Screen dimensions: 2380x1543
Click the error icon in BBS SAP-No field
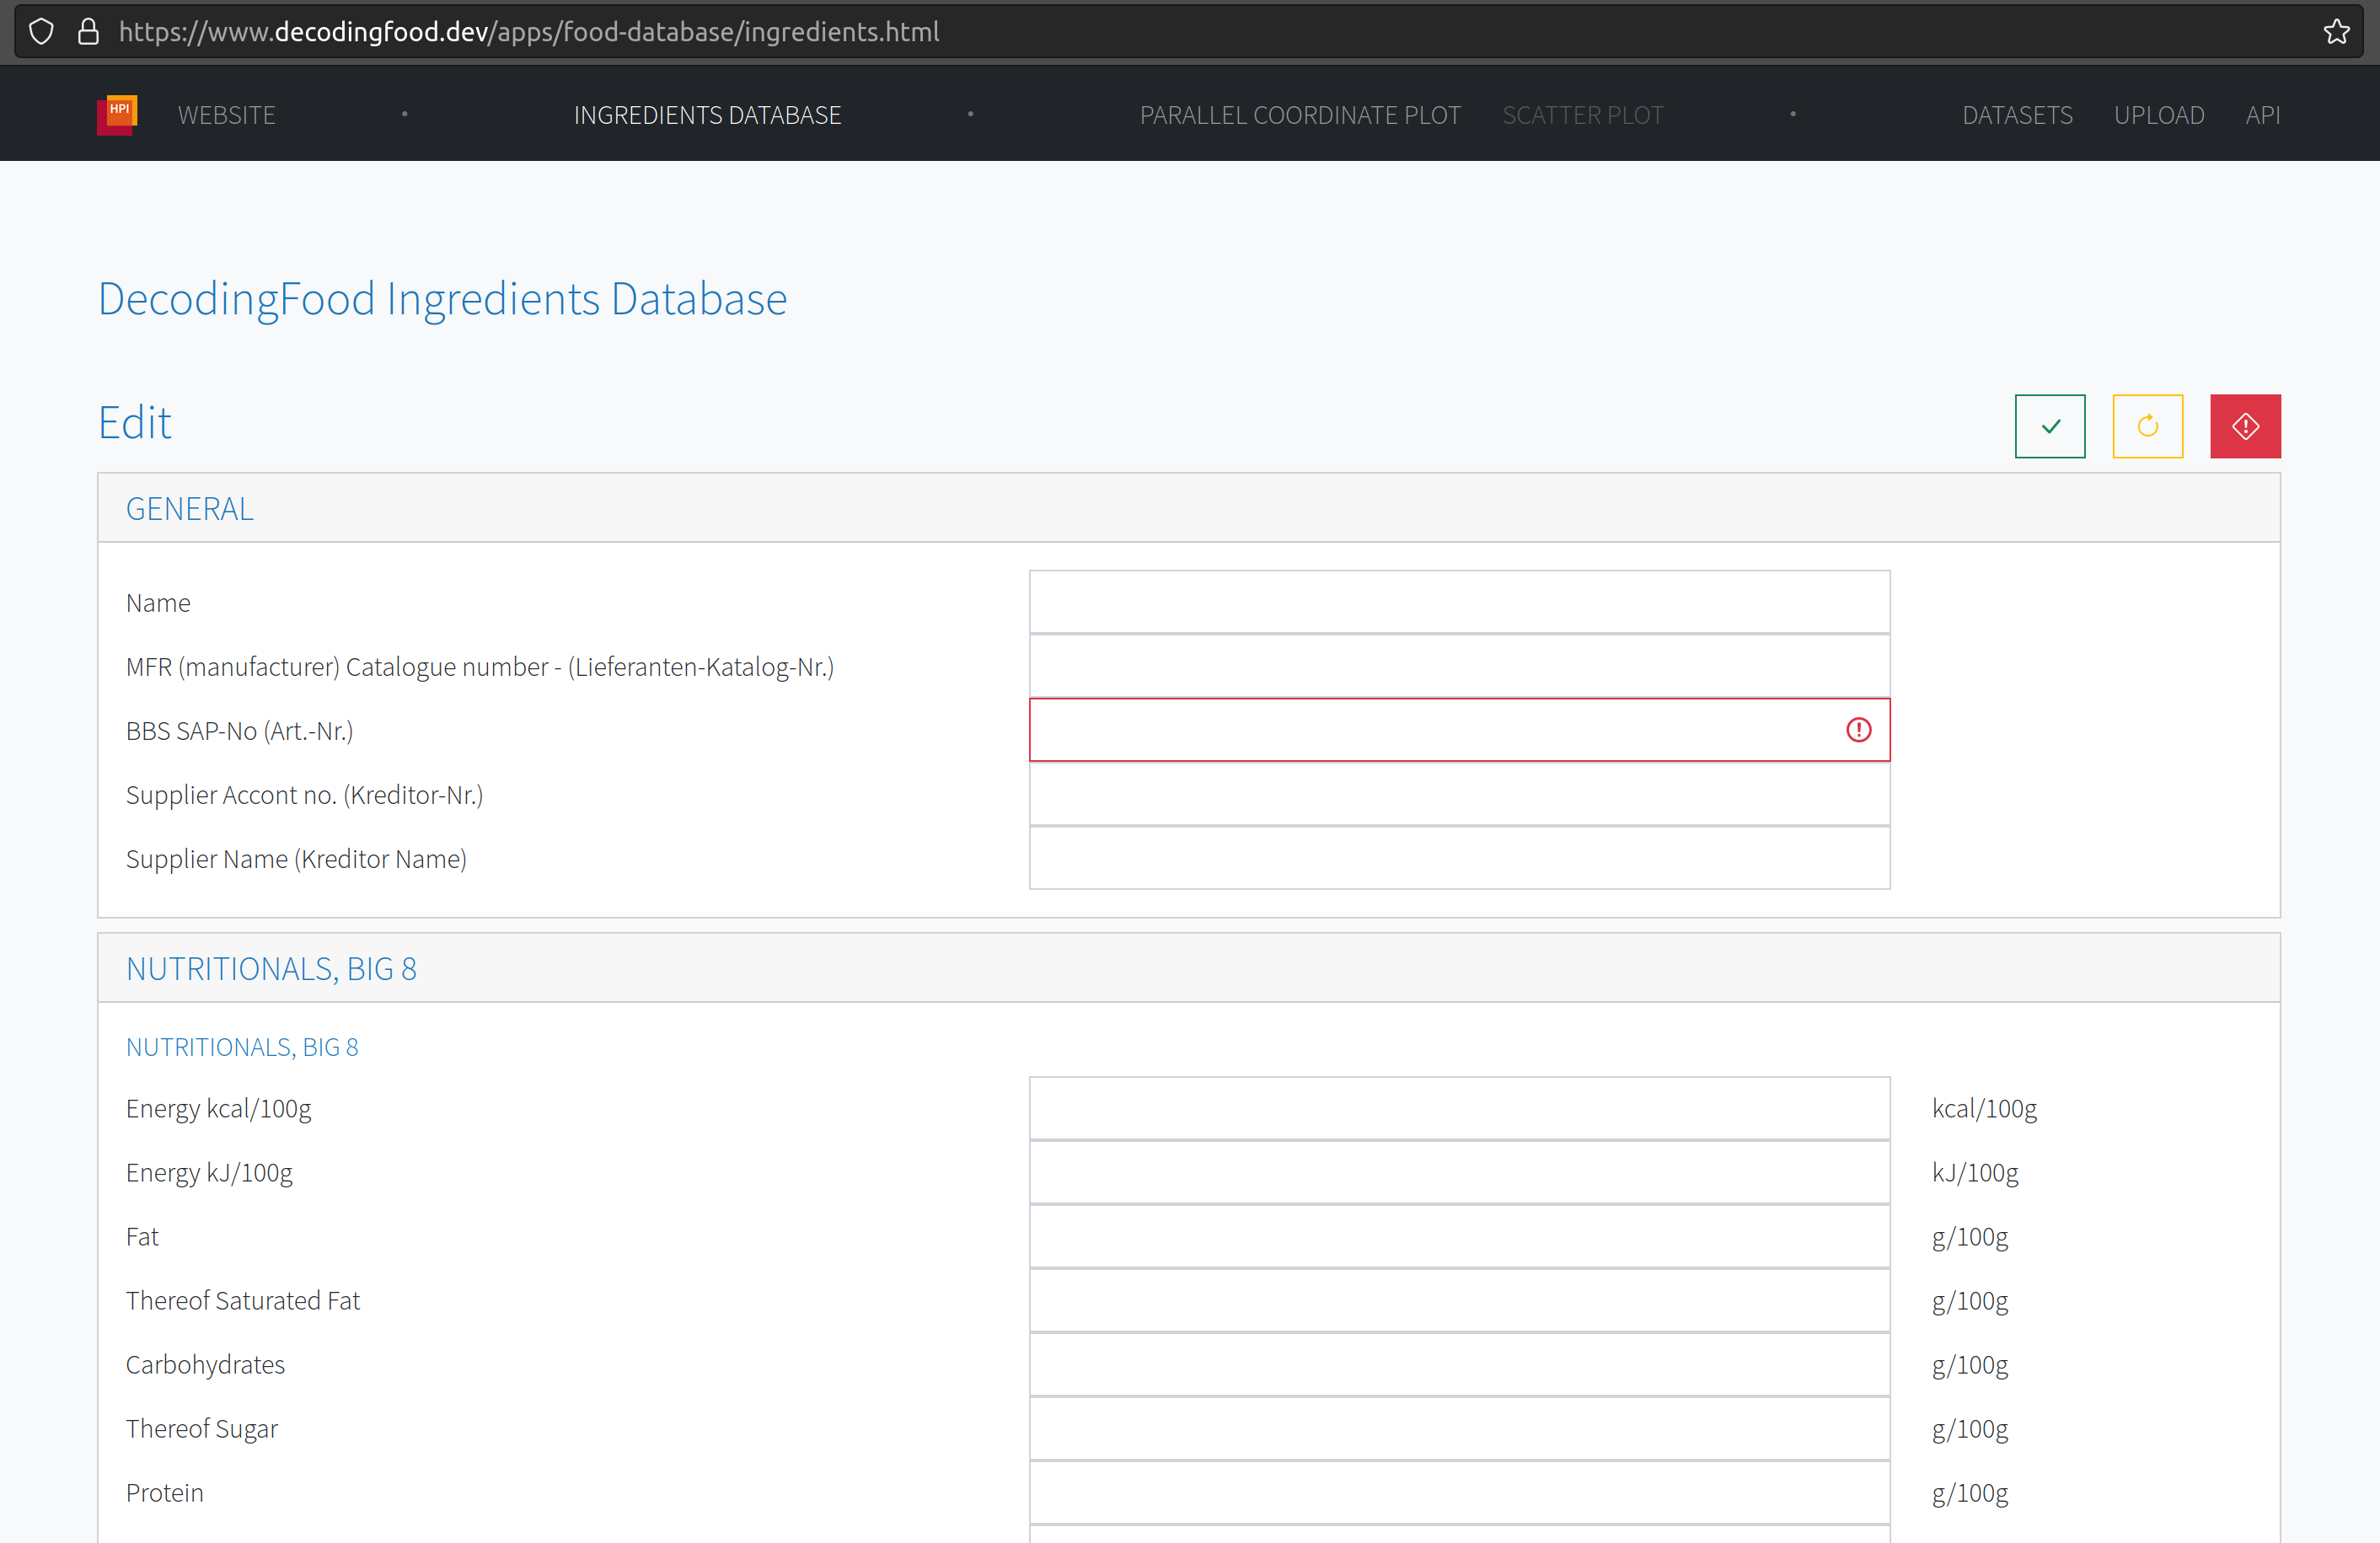click(1858, 730)
